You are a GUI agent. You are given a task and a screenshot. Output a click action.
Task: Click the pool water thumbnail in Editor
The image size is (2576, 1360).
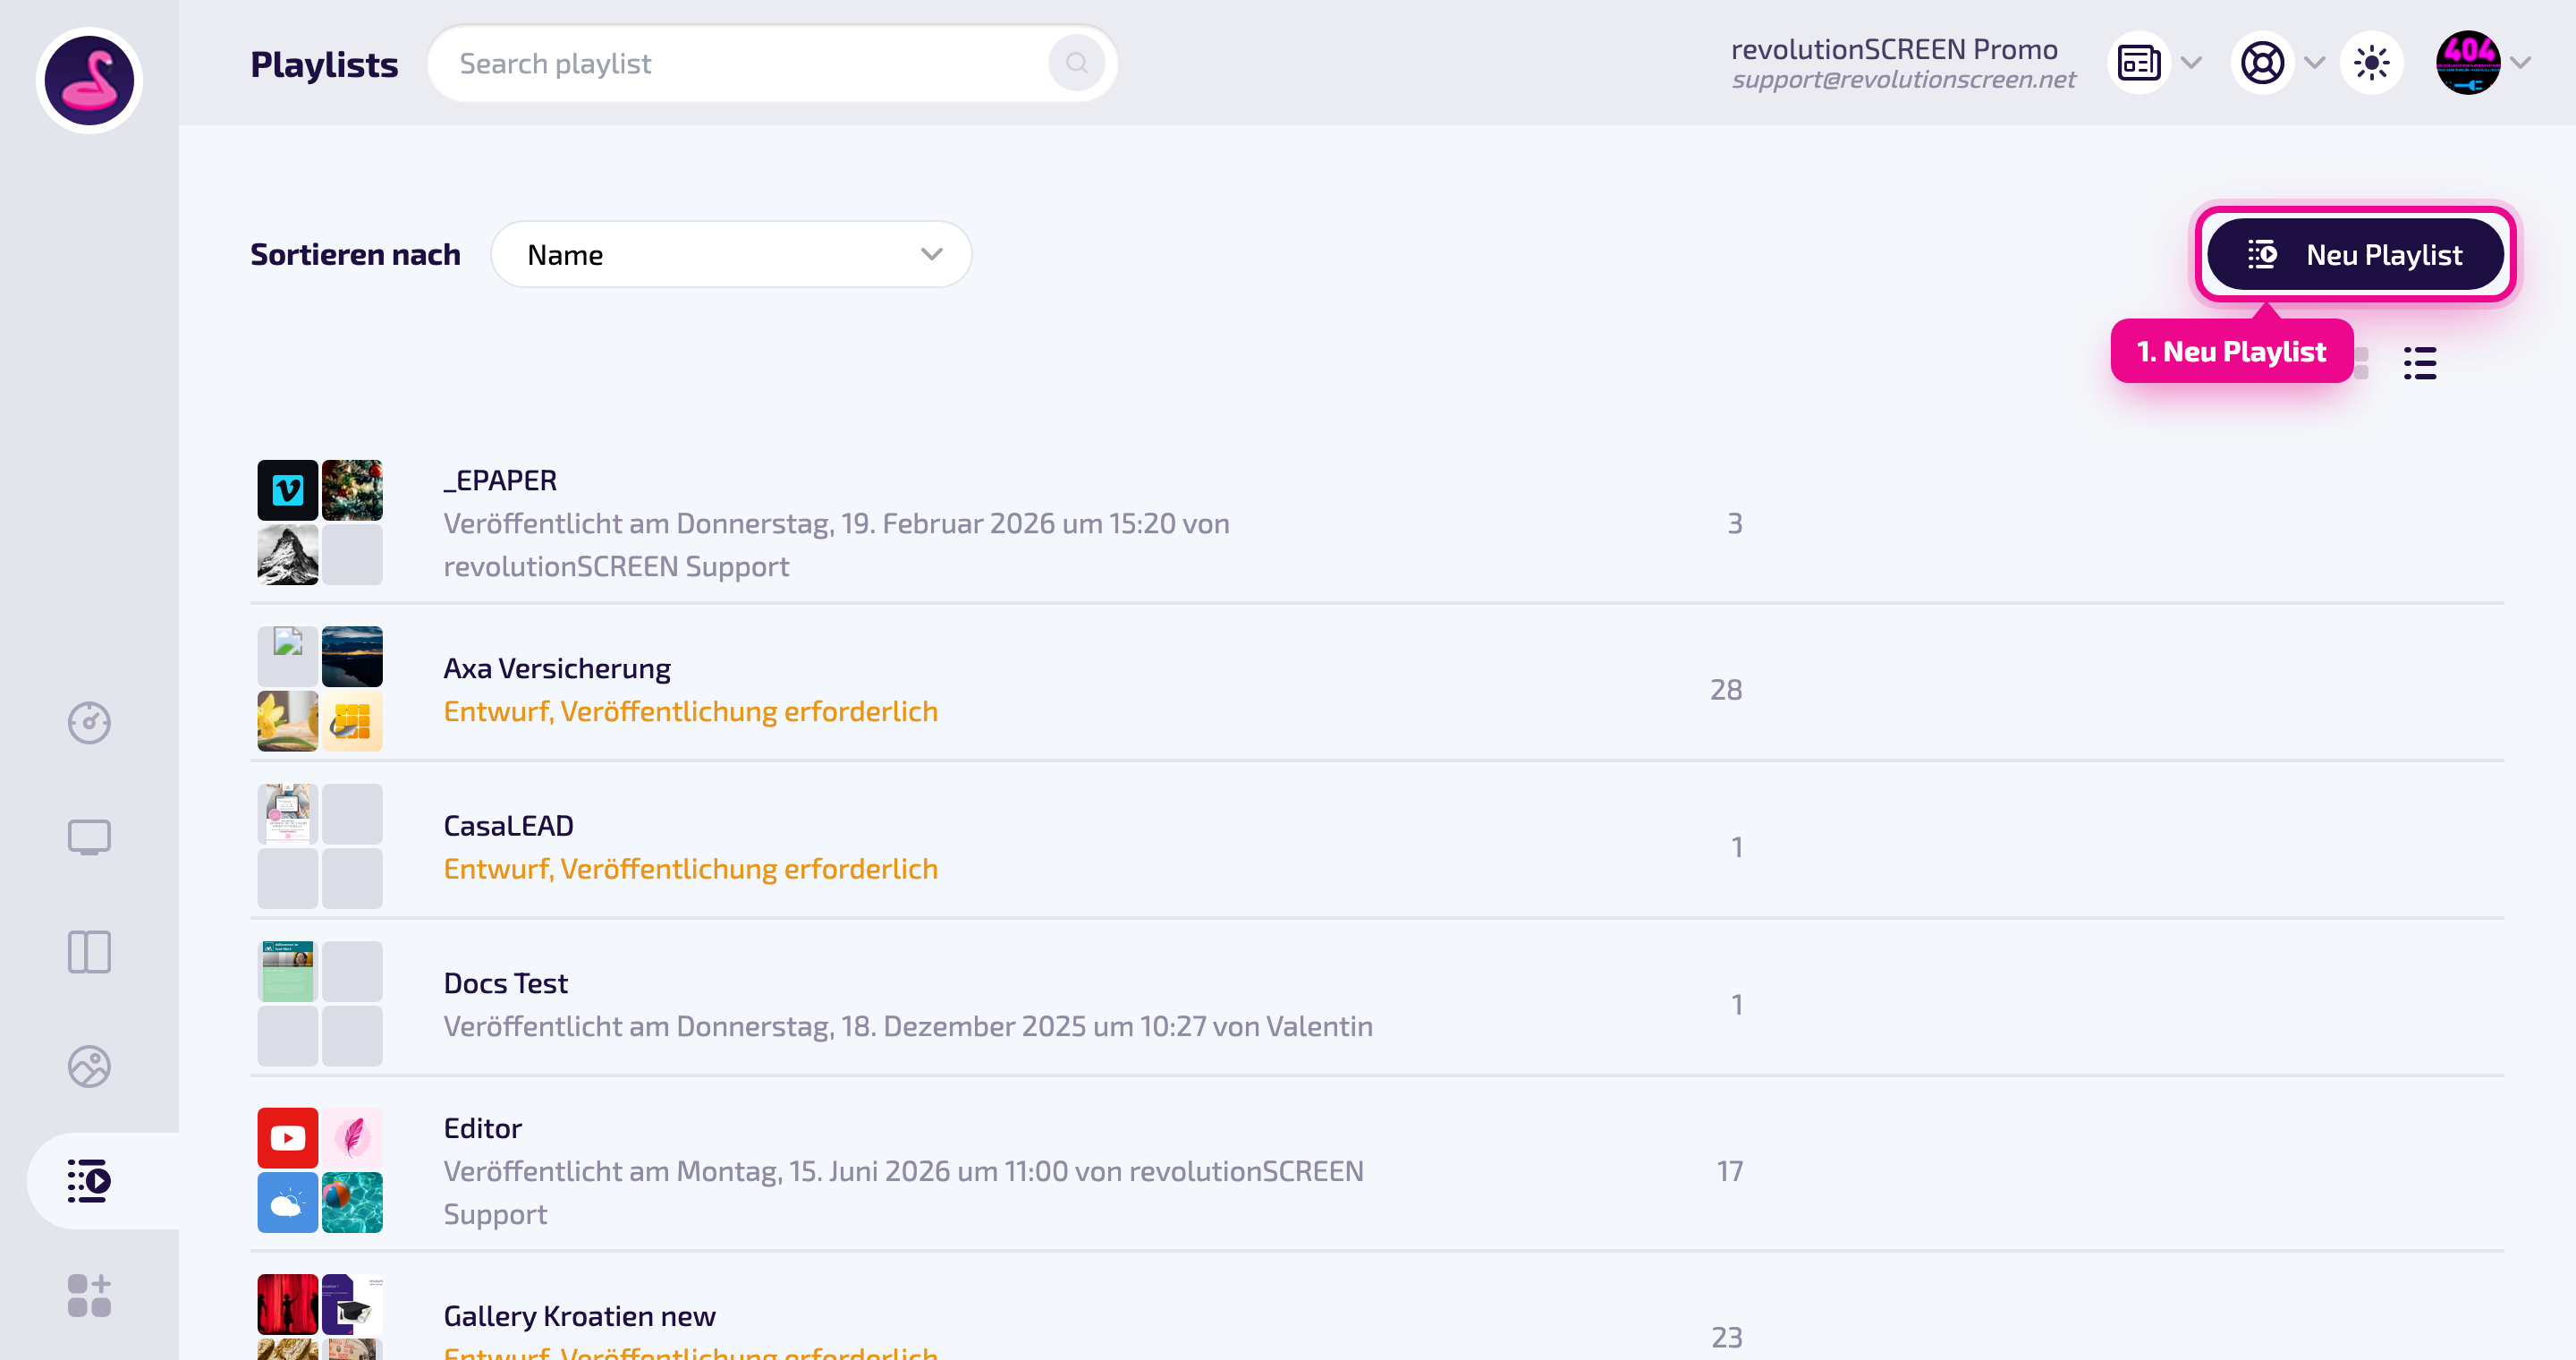click(352, 1202)
